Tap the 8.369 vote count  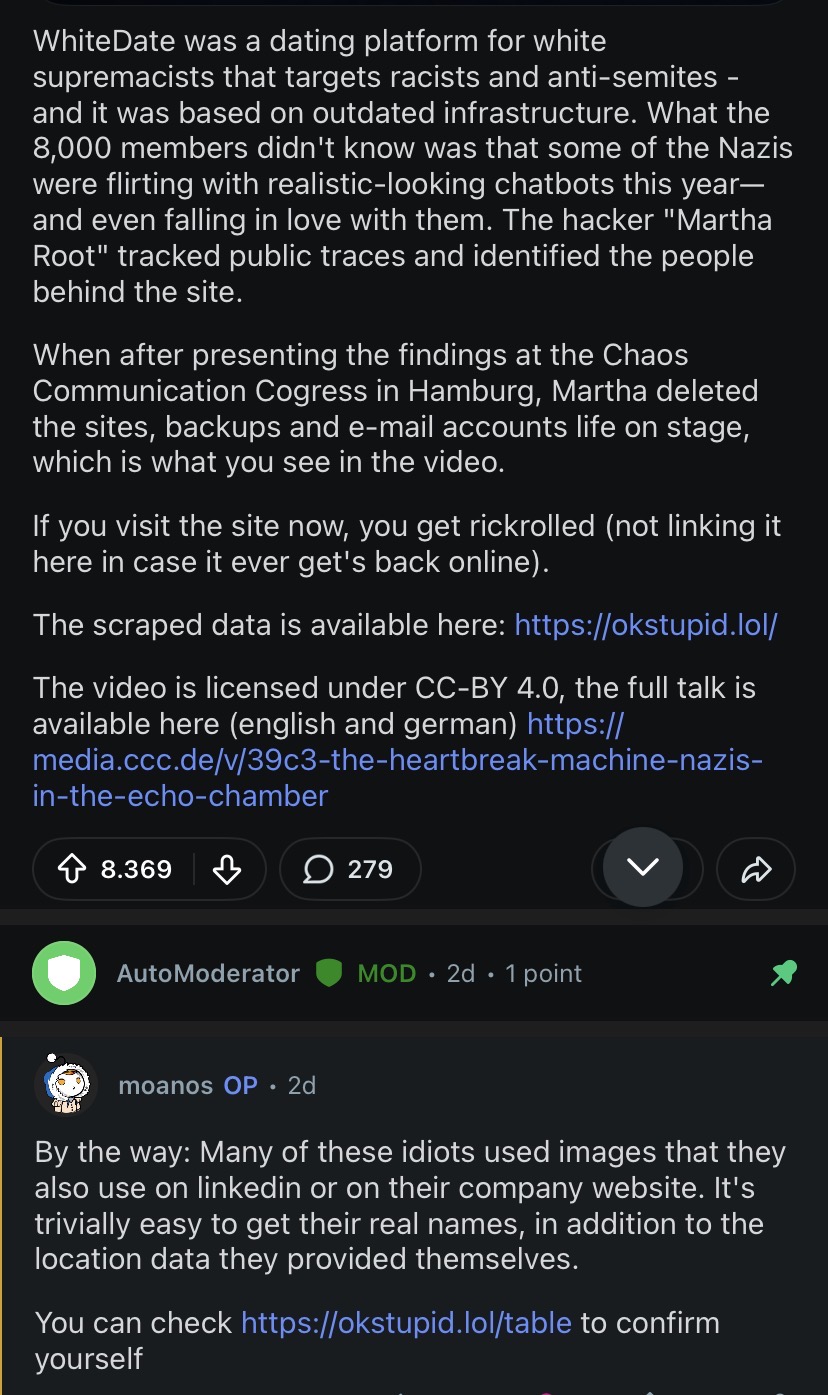point(136,869)
